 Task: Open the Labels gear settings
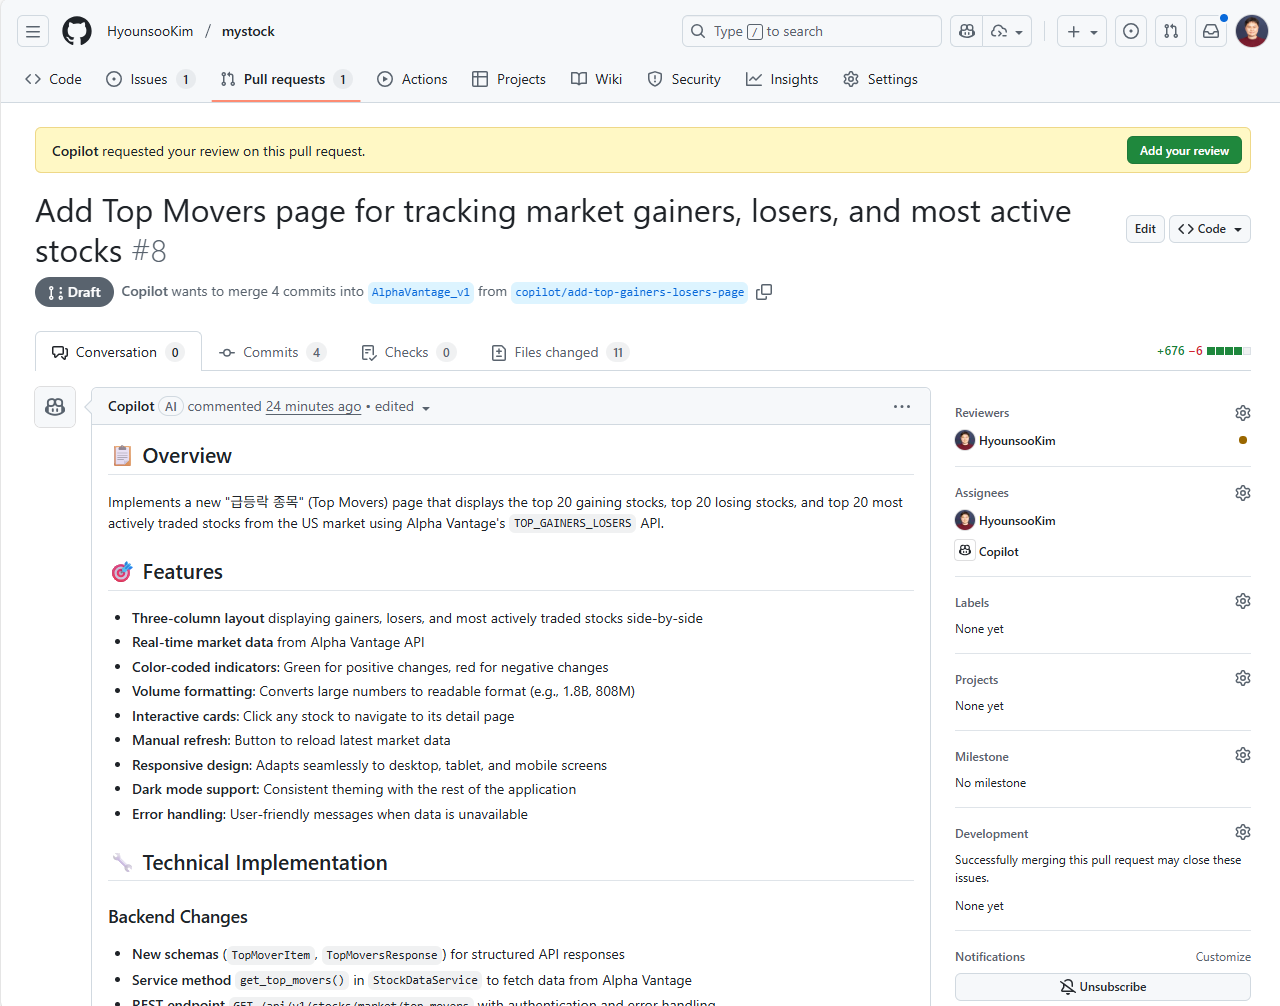(1242, 601)
